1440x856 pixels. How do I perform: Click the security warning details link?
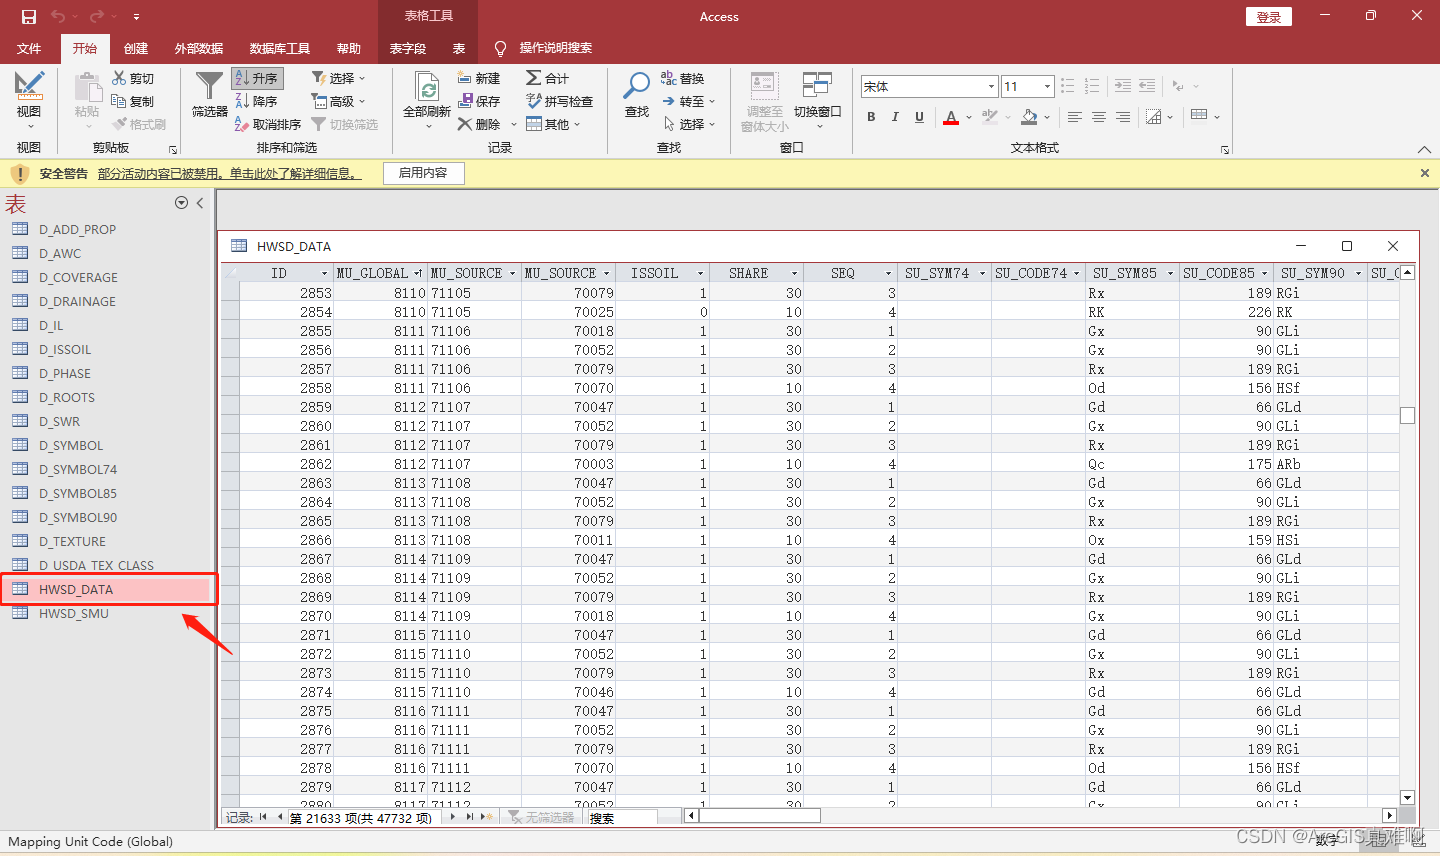pyautogui.click(x=230, y=174)
